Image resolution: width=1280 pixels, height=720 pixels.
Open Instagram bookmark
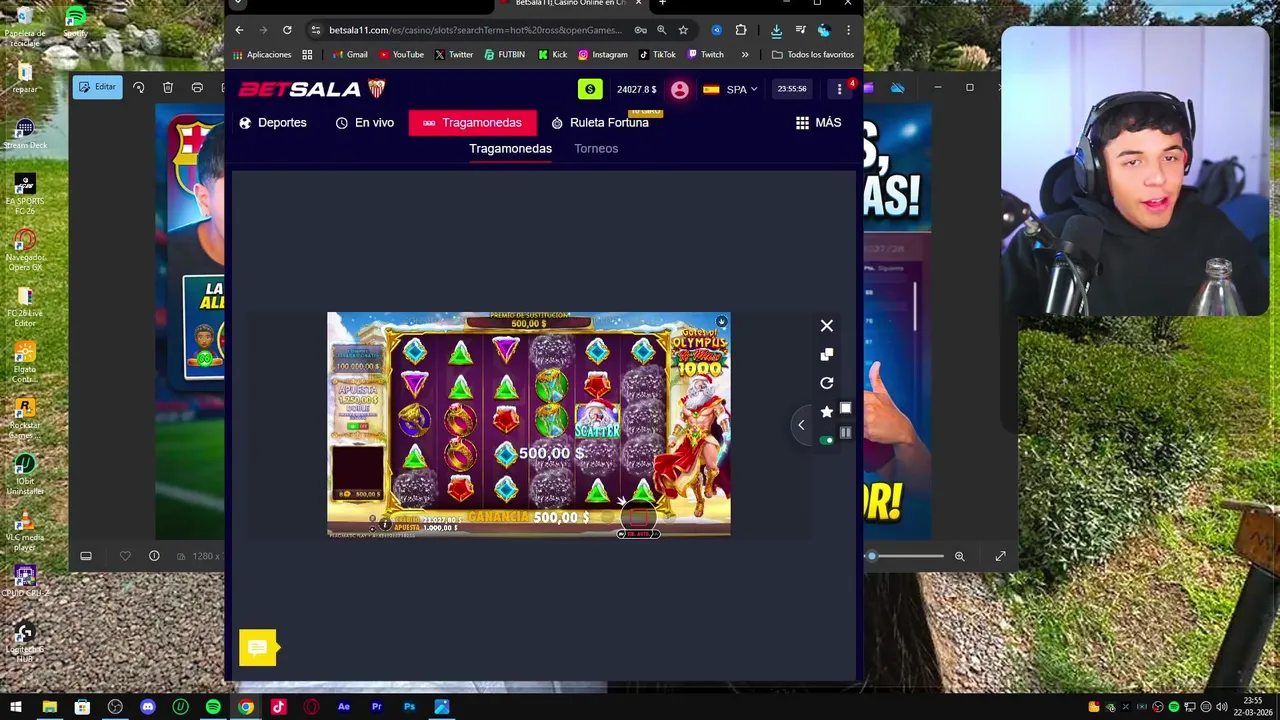click(x=603, y=55)
